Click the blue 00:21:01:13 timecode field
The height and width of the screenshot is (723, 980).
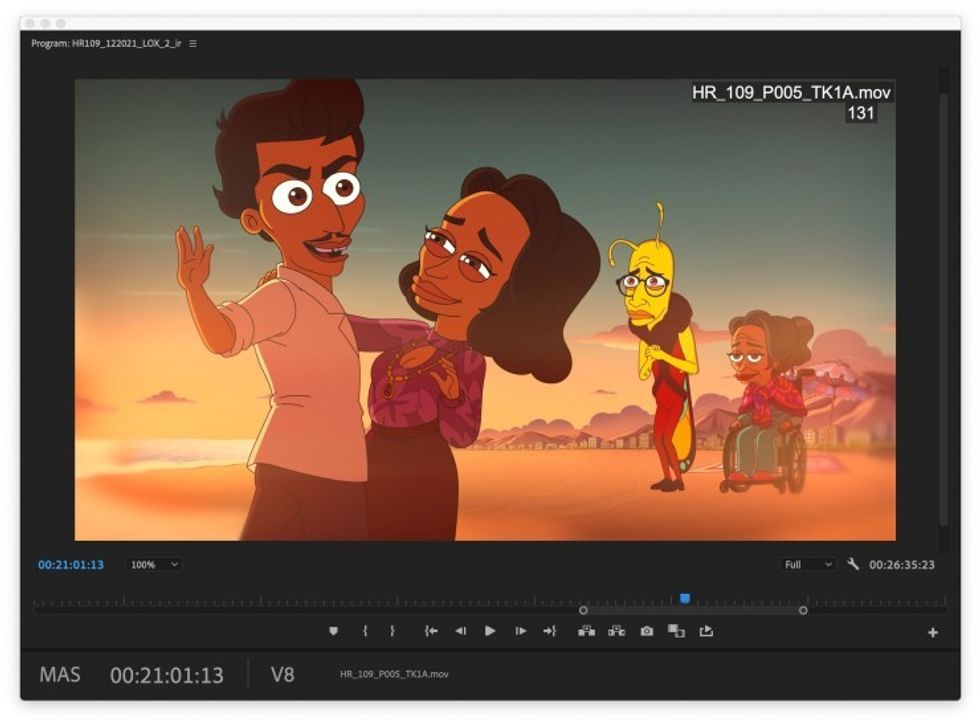point(71,565)
